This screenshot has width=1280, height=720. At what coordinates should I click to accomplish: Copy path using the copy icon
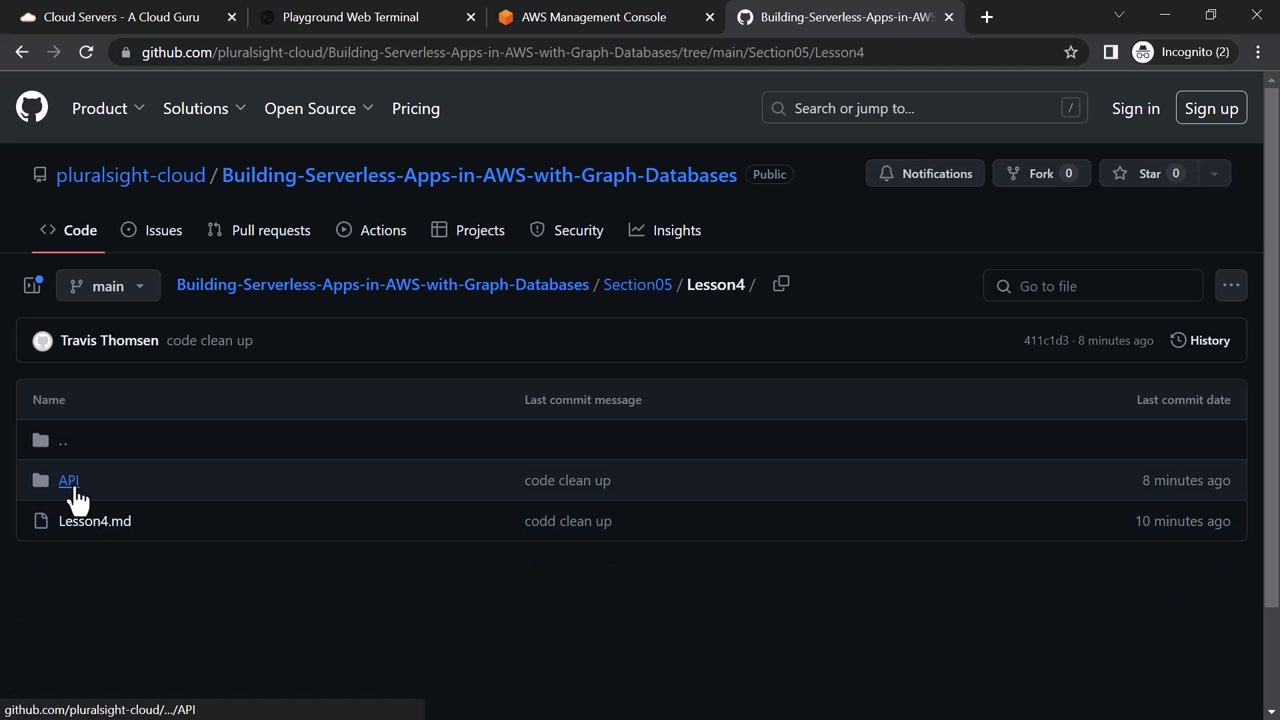(781, 284)
